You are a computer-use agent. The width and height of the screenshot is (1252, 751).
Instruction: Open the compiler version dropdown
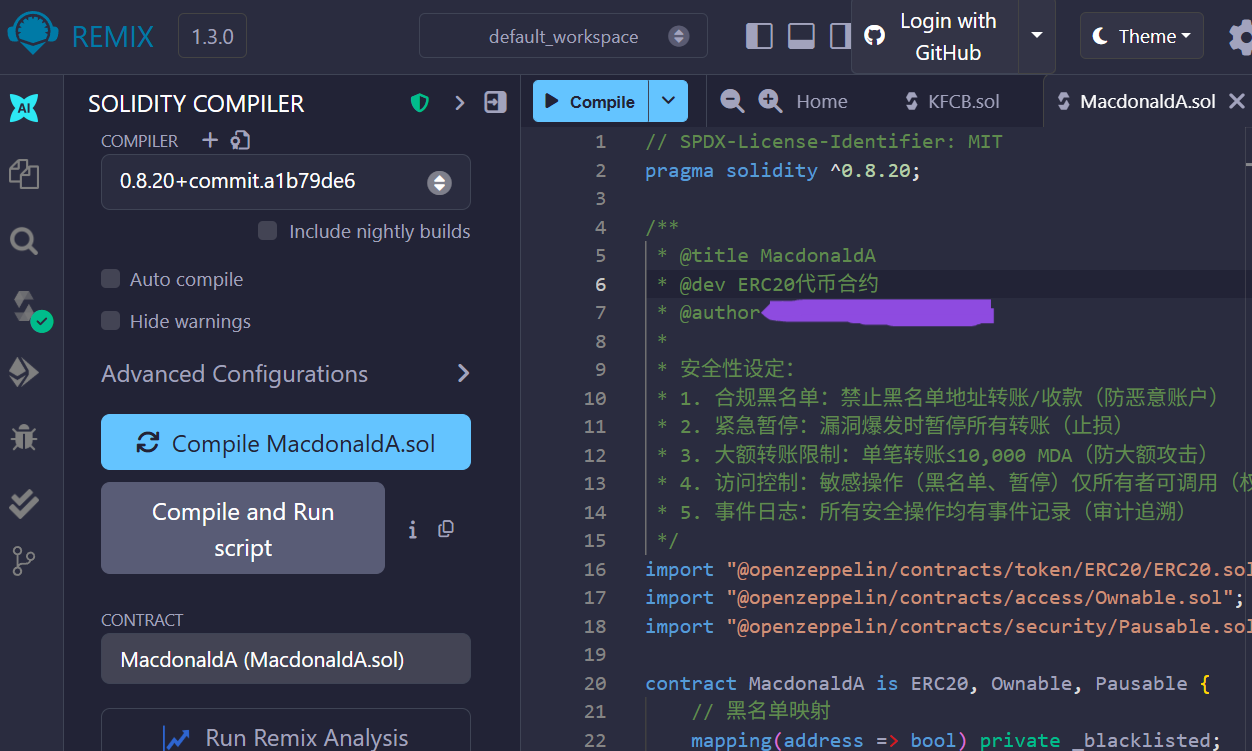[x=286, y=182]
